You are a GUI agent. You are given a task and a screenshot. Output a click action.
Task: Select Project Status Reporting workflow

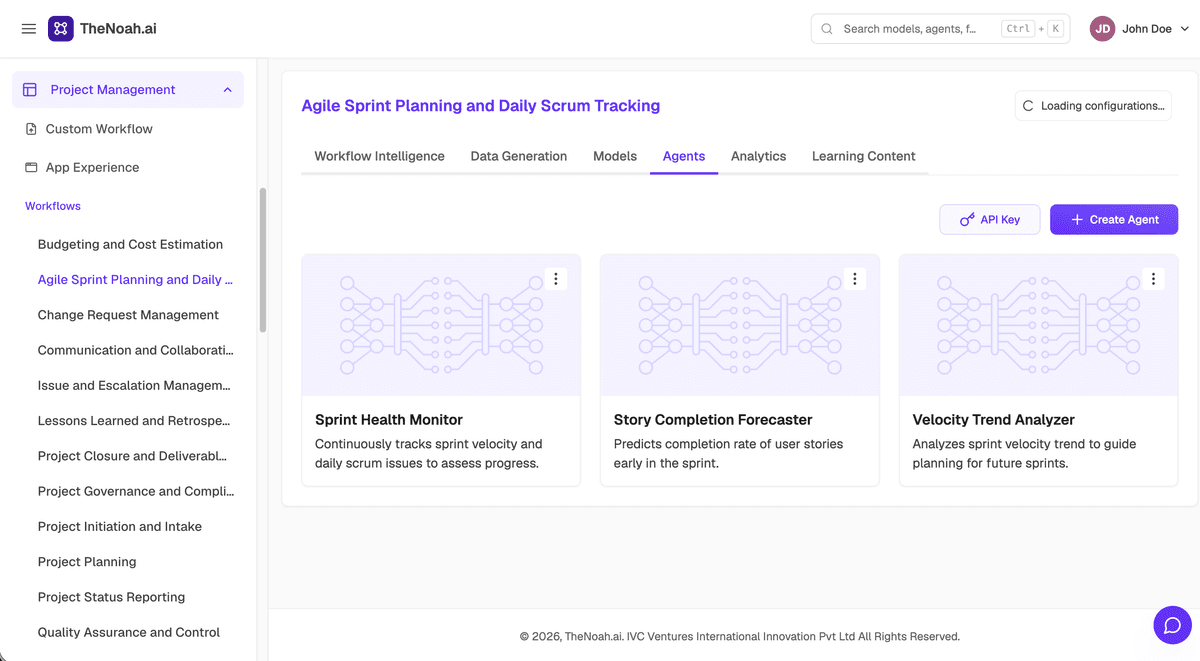[111, 597]
